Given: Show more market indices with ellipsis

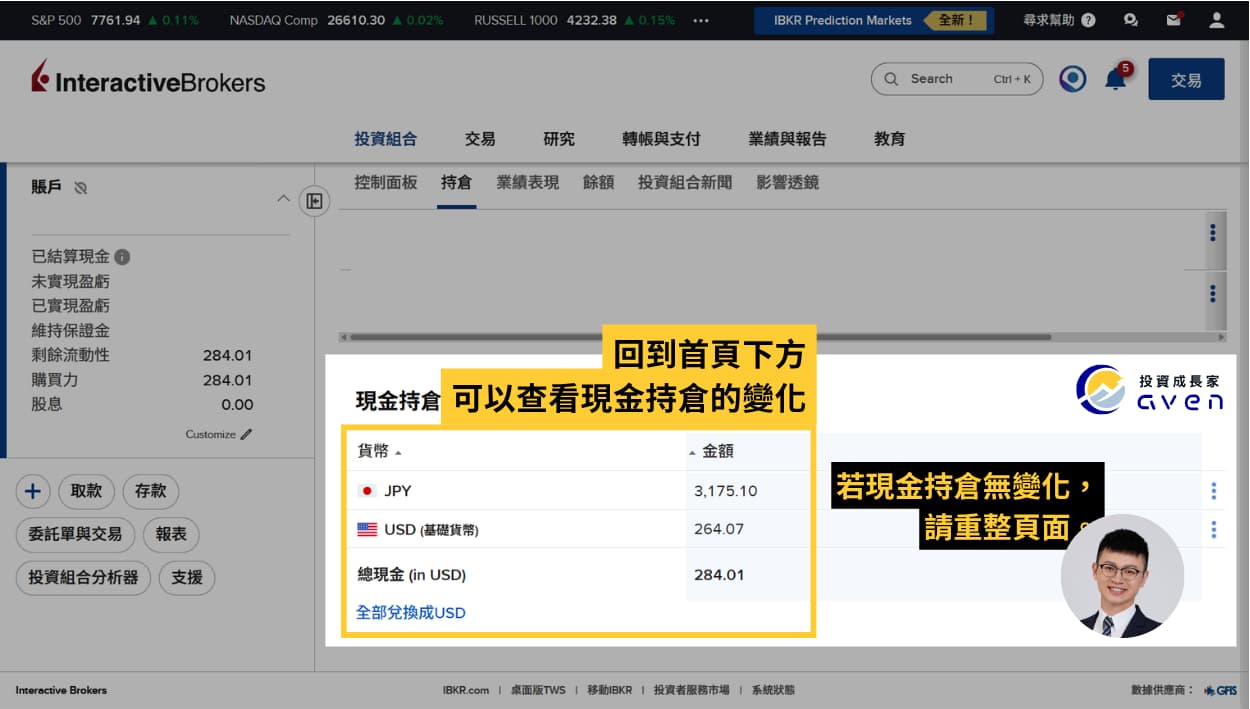Looking at the screenshot, I should click(700, 20).
